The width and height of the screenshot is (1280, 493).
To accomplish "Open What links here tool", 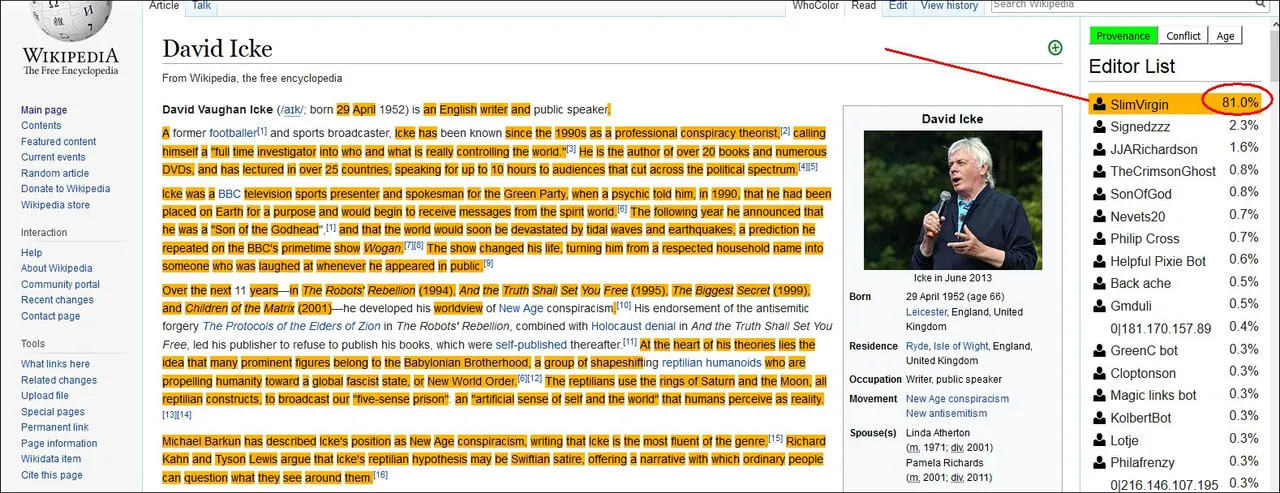I will tap(55, 364).
